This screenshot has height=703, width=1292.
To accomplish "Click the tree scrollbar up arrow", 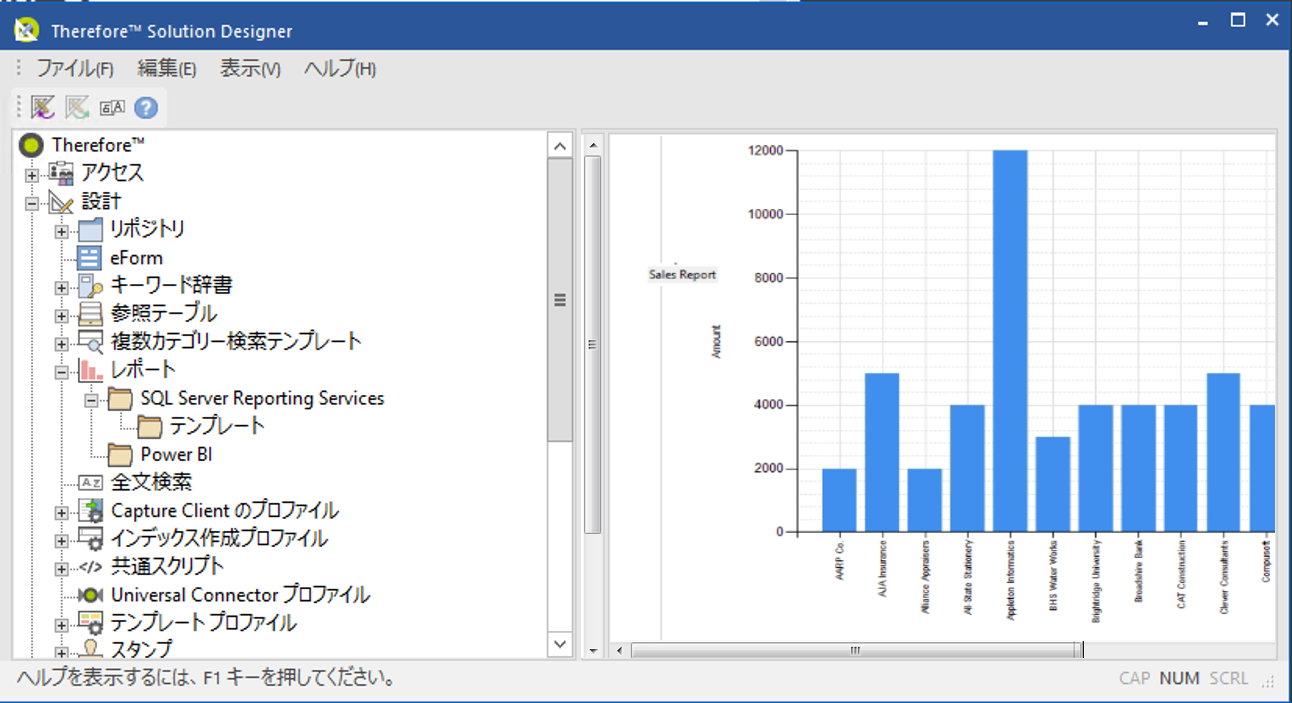I will [560, 146].
